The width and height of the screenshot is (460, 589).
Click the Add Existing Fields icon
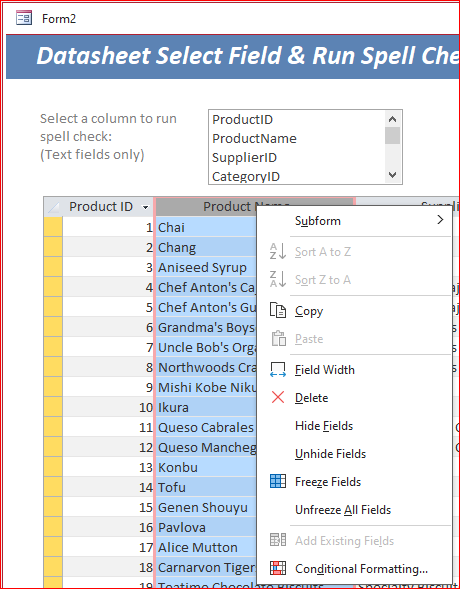(x=278, y=540)
